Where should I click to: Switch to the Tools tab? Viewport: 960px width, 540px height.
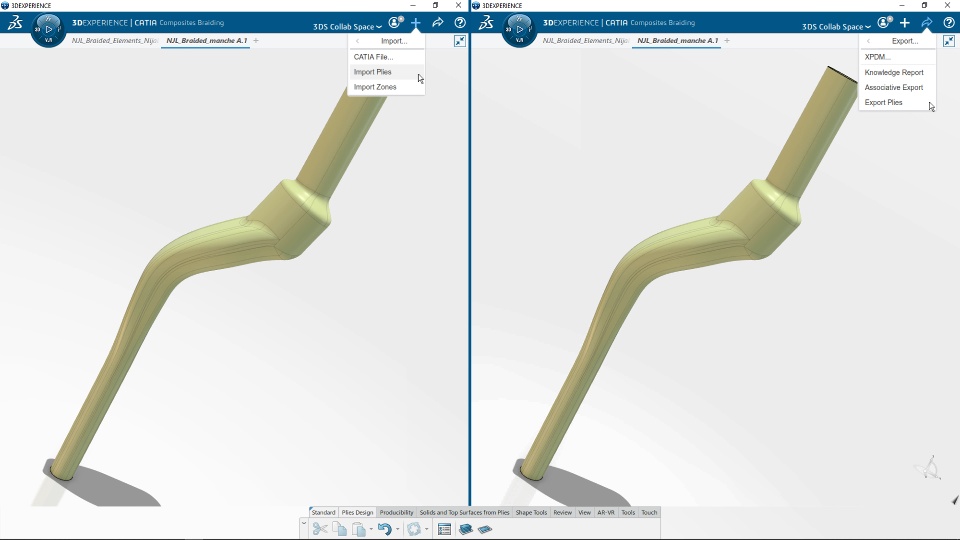coord(628,512)
